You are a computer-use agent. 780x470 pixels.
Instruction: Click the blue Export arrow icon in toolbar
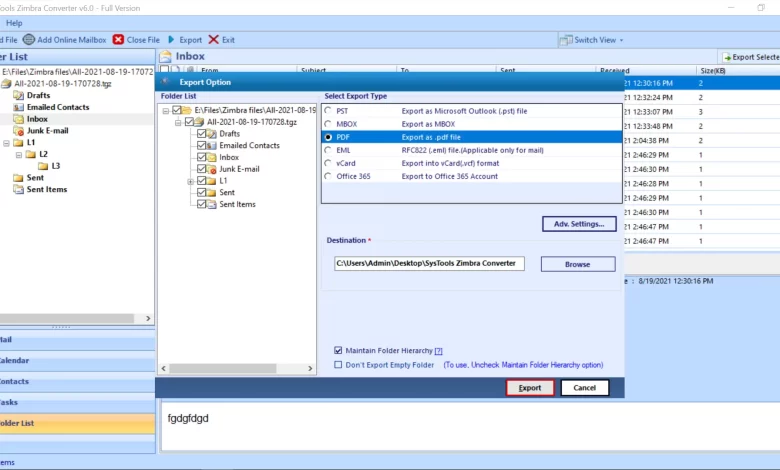point(171,39)
